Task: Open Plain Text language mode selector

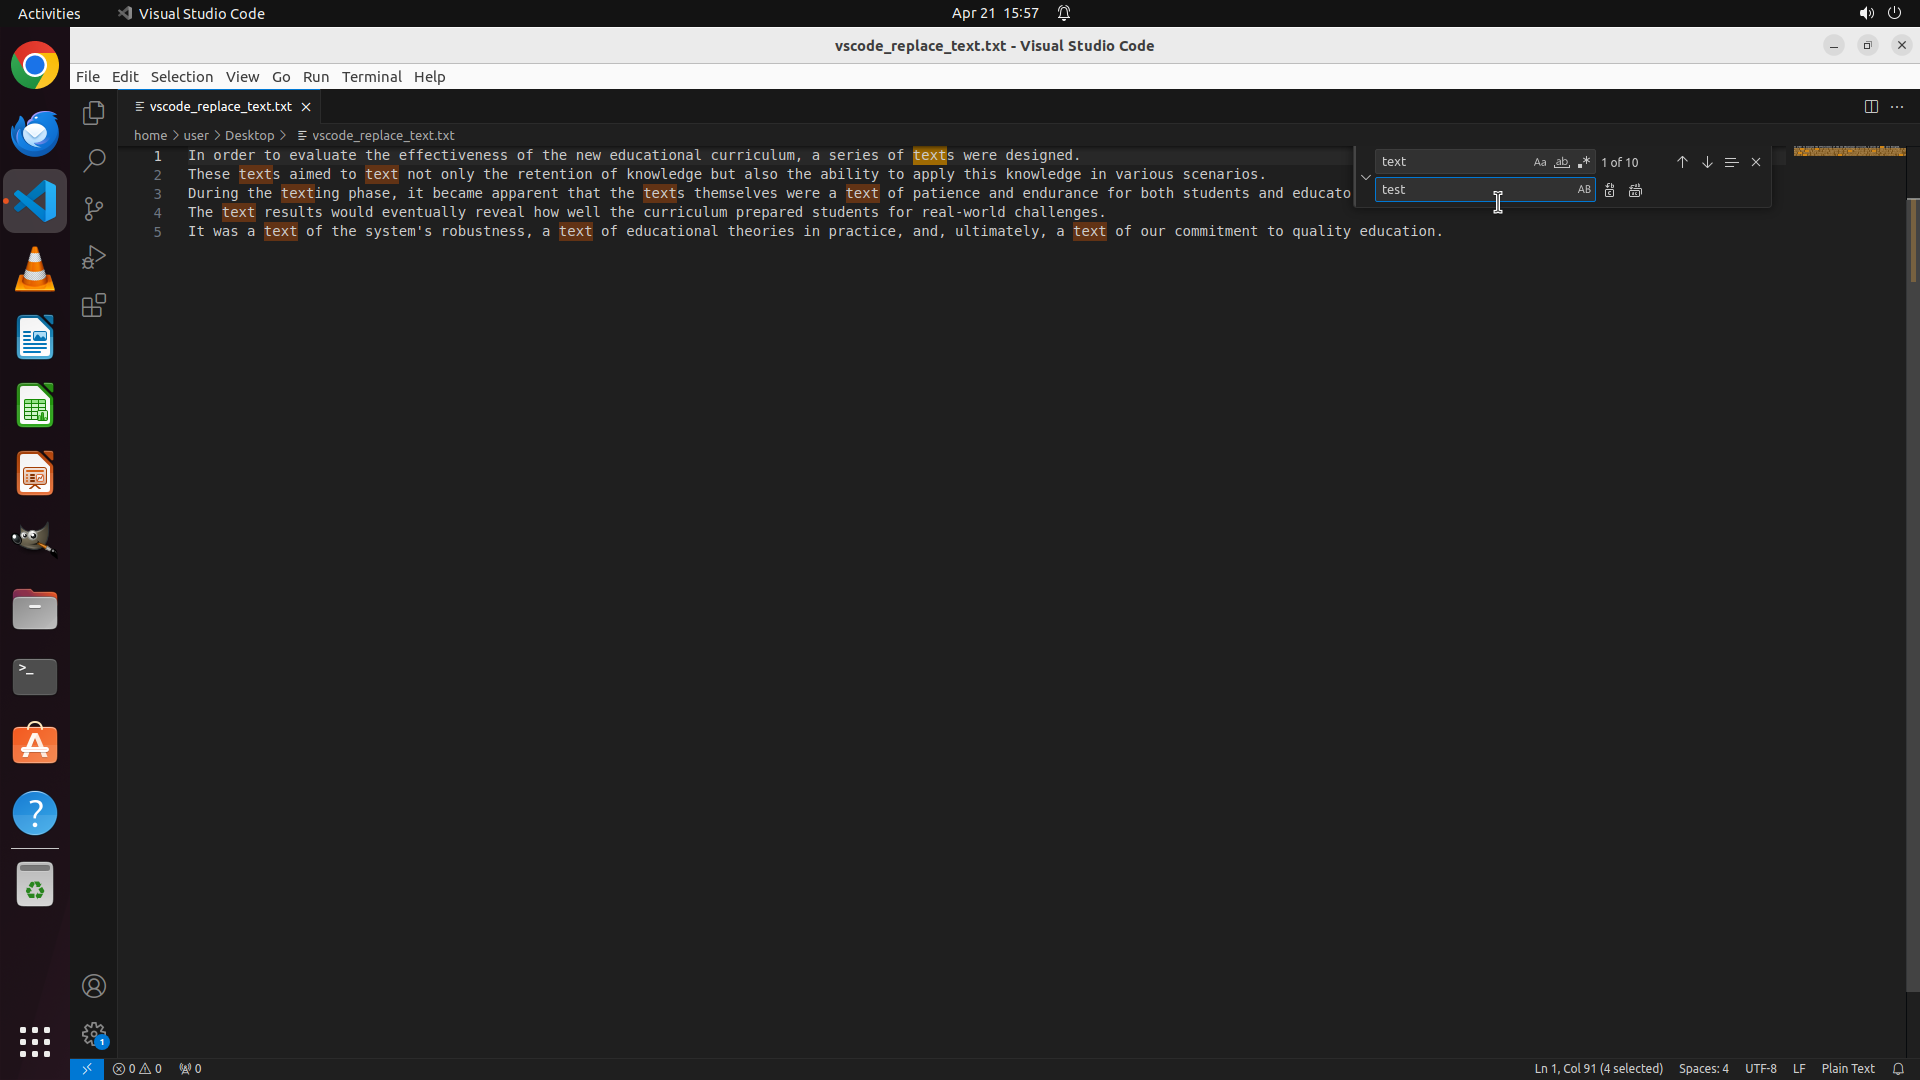Action: tap(1847, 1068)
